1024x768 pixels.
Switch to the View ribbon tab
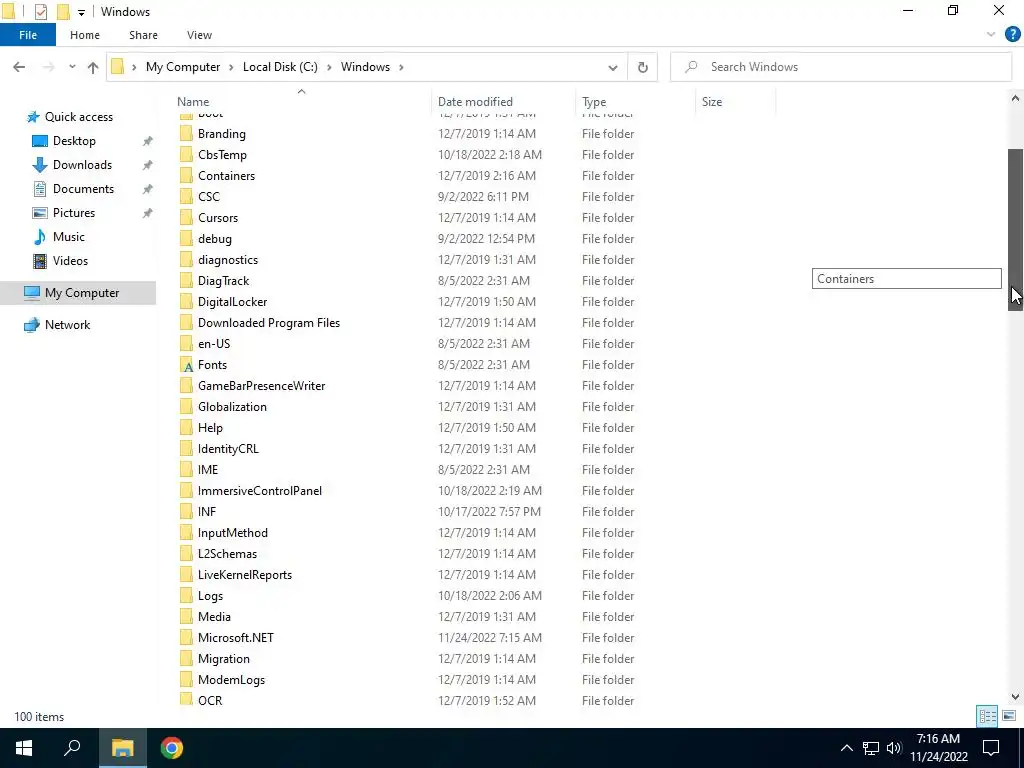click(199, 35)
